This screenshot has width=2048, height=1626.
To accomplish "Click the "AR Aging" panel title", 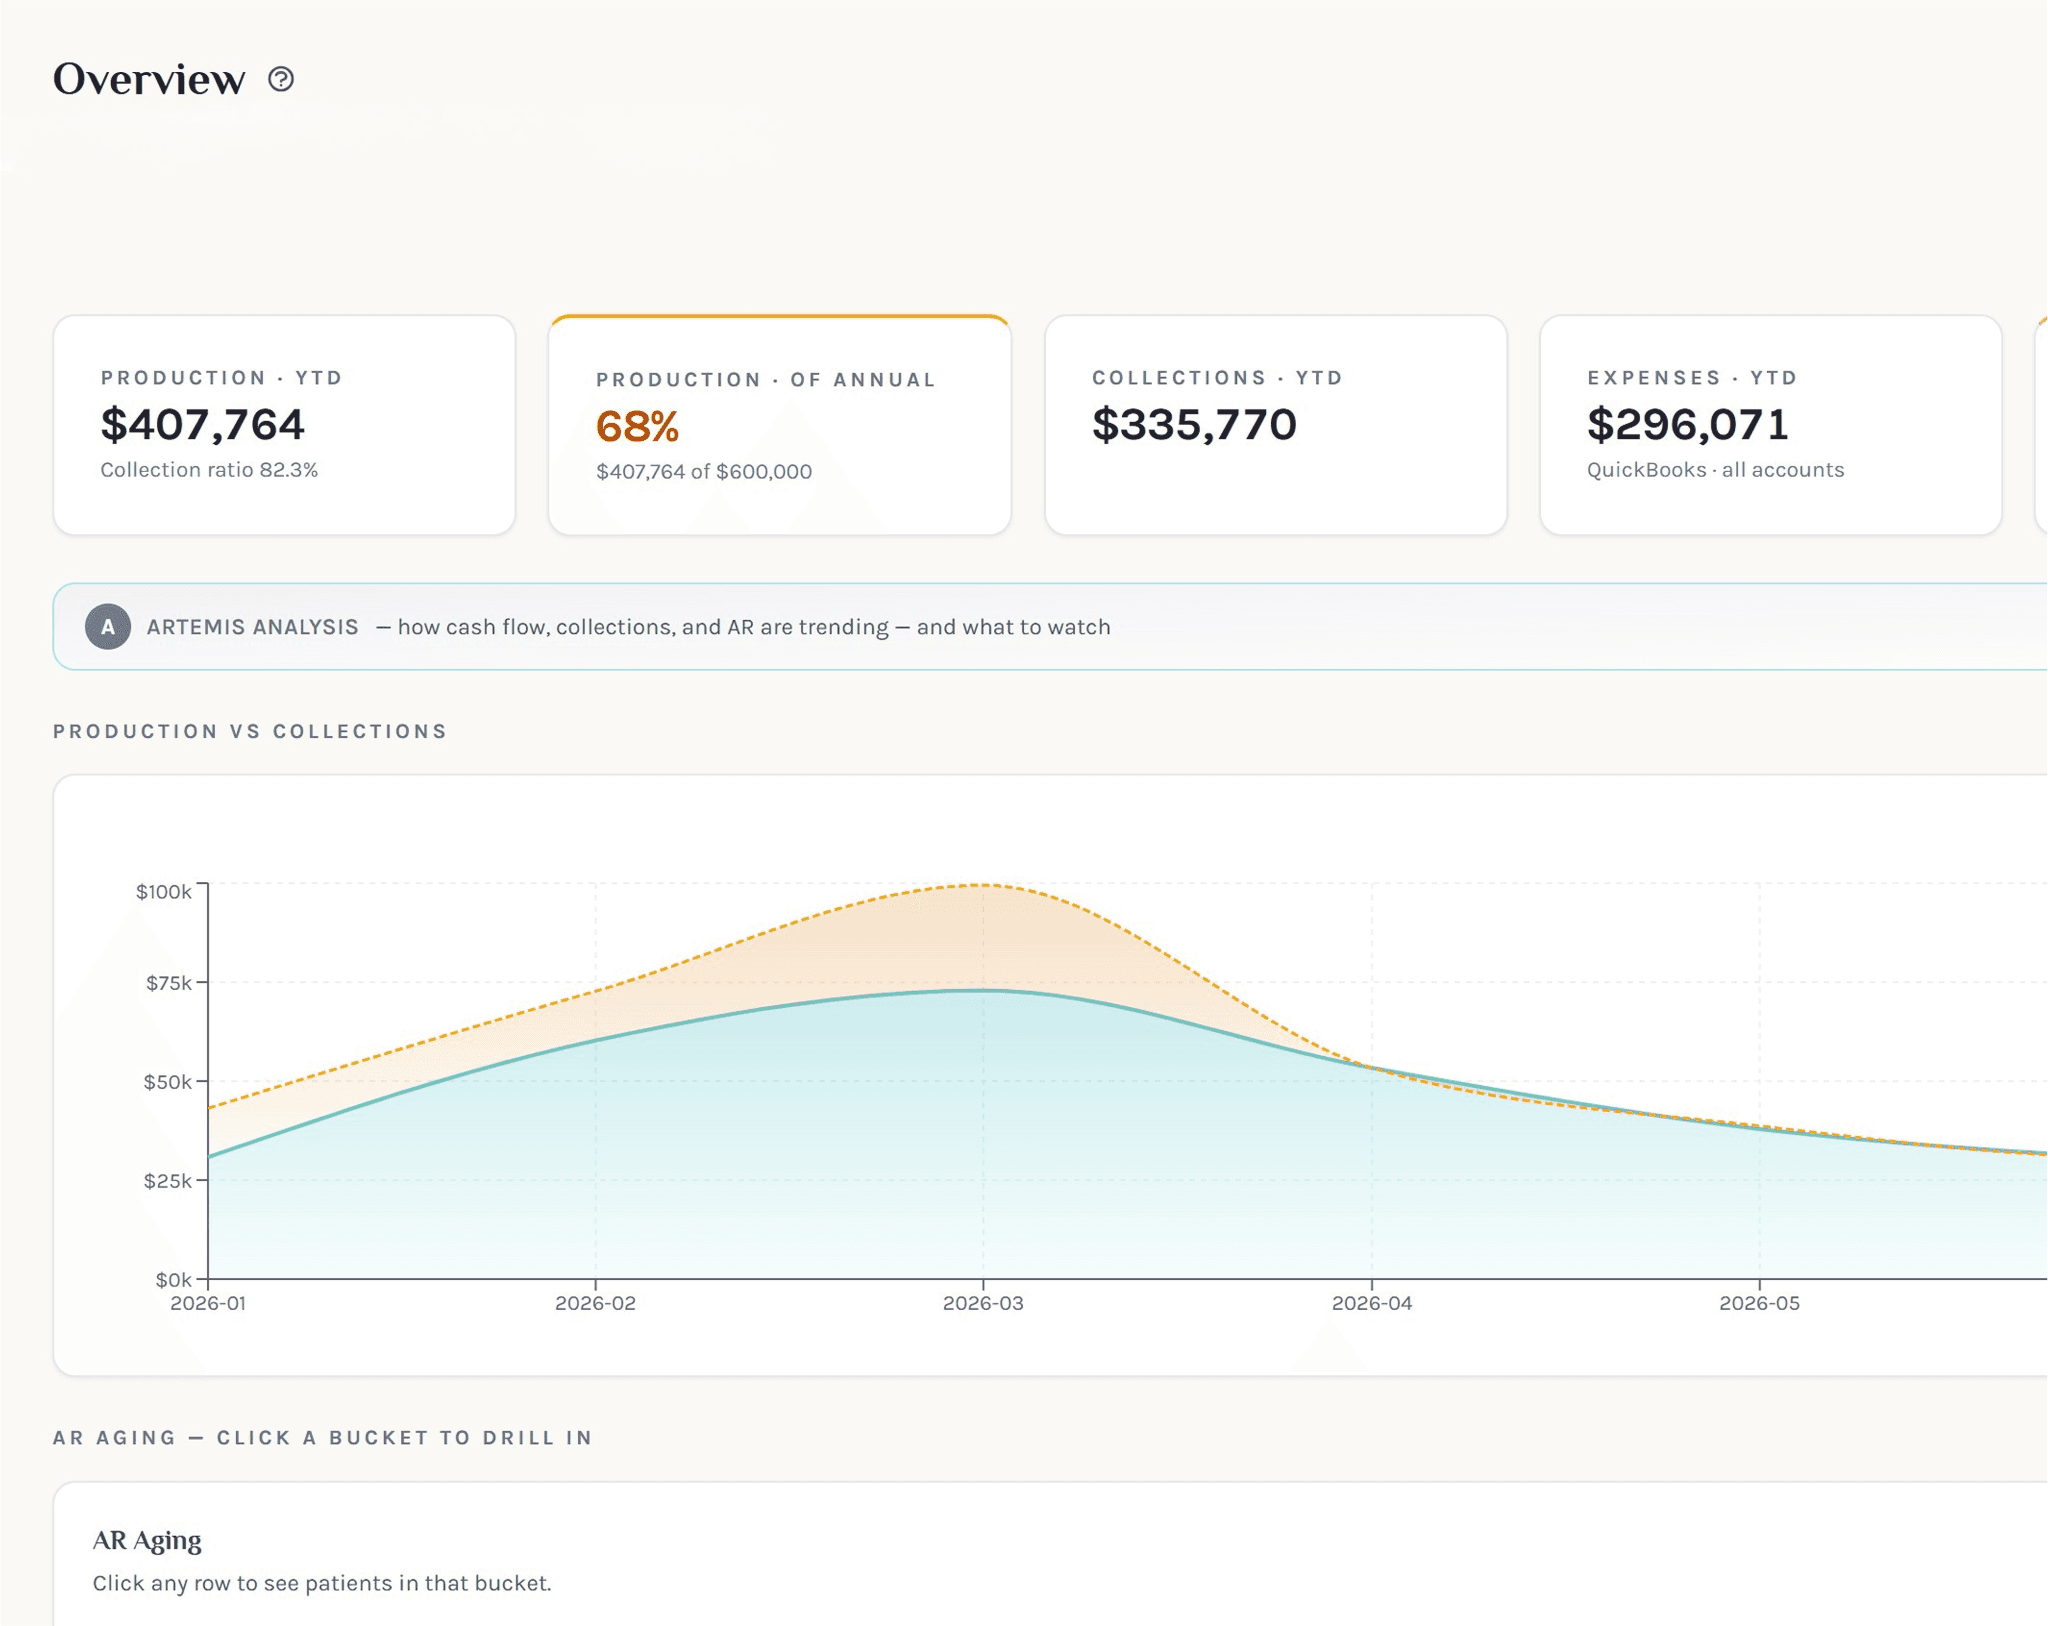I will coord(147,1541).
